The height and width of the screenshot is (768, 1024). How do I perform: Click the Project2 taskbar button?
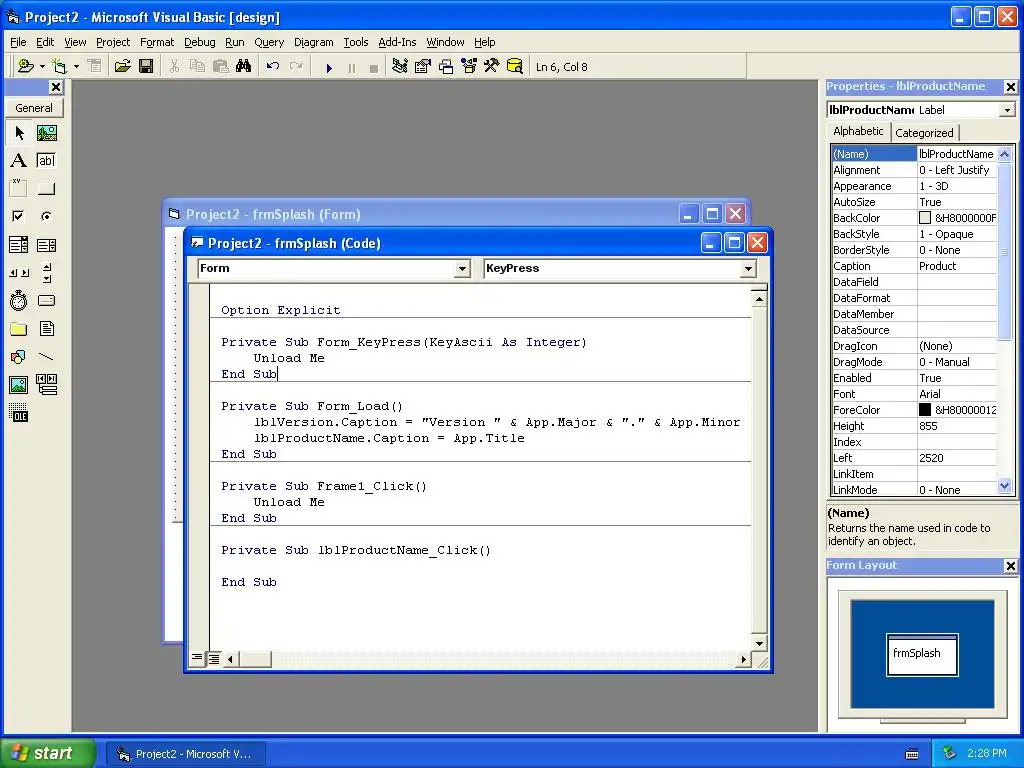click(185, 754)
